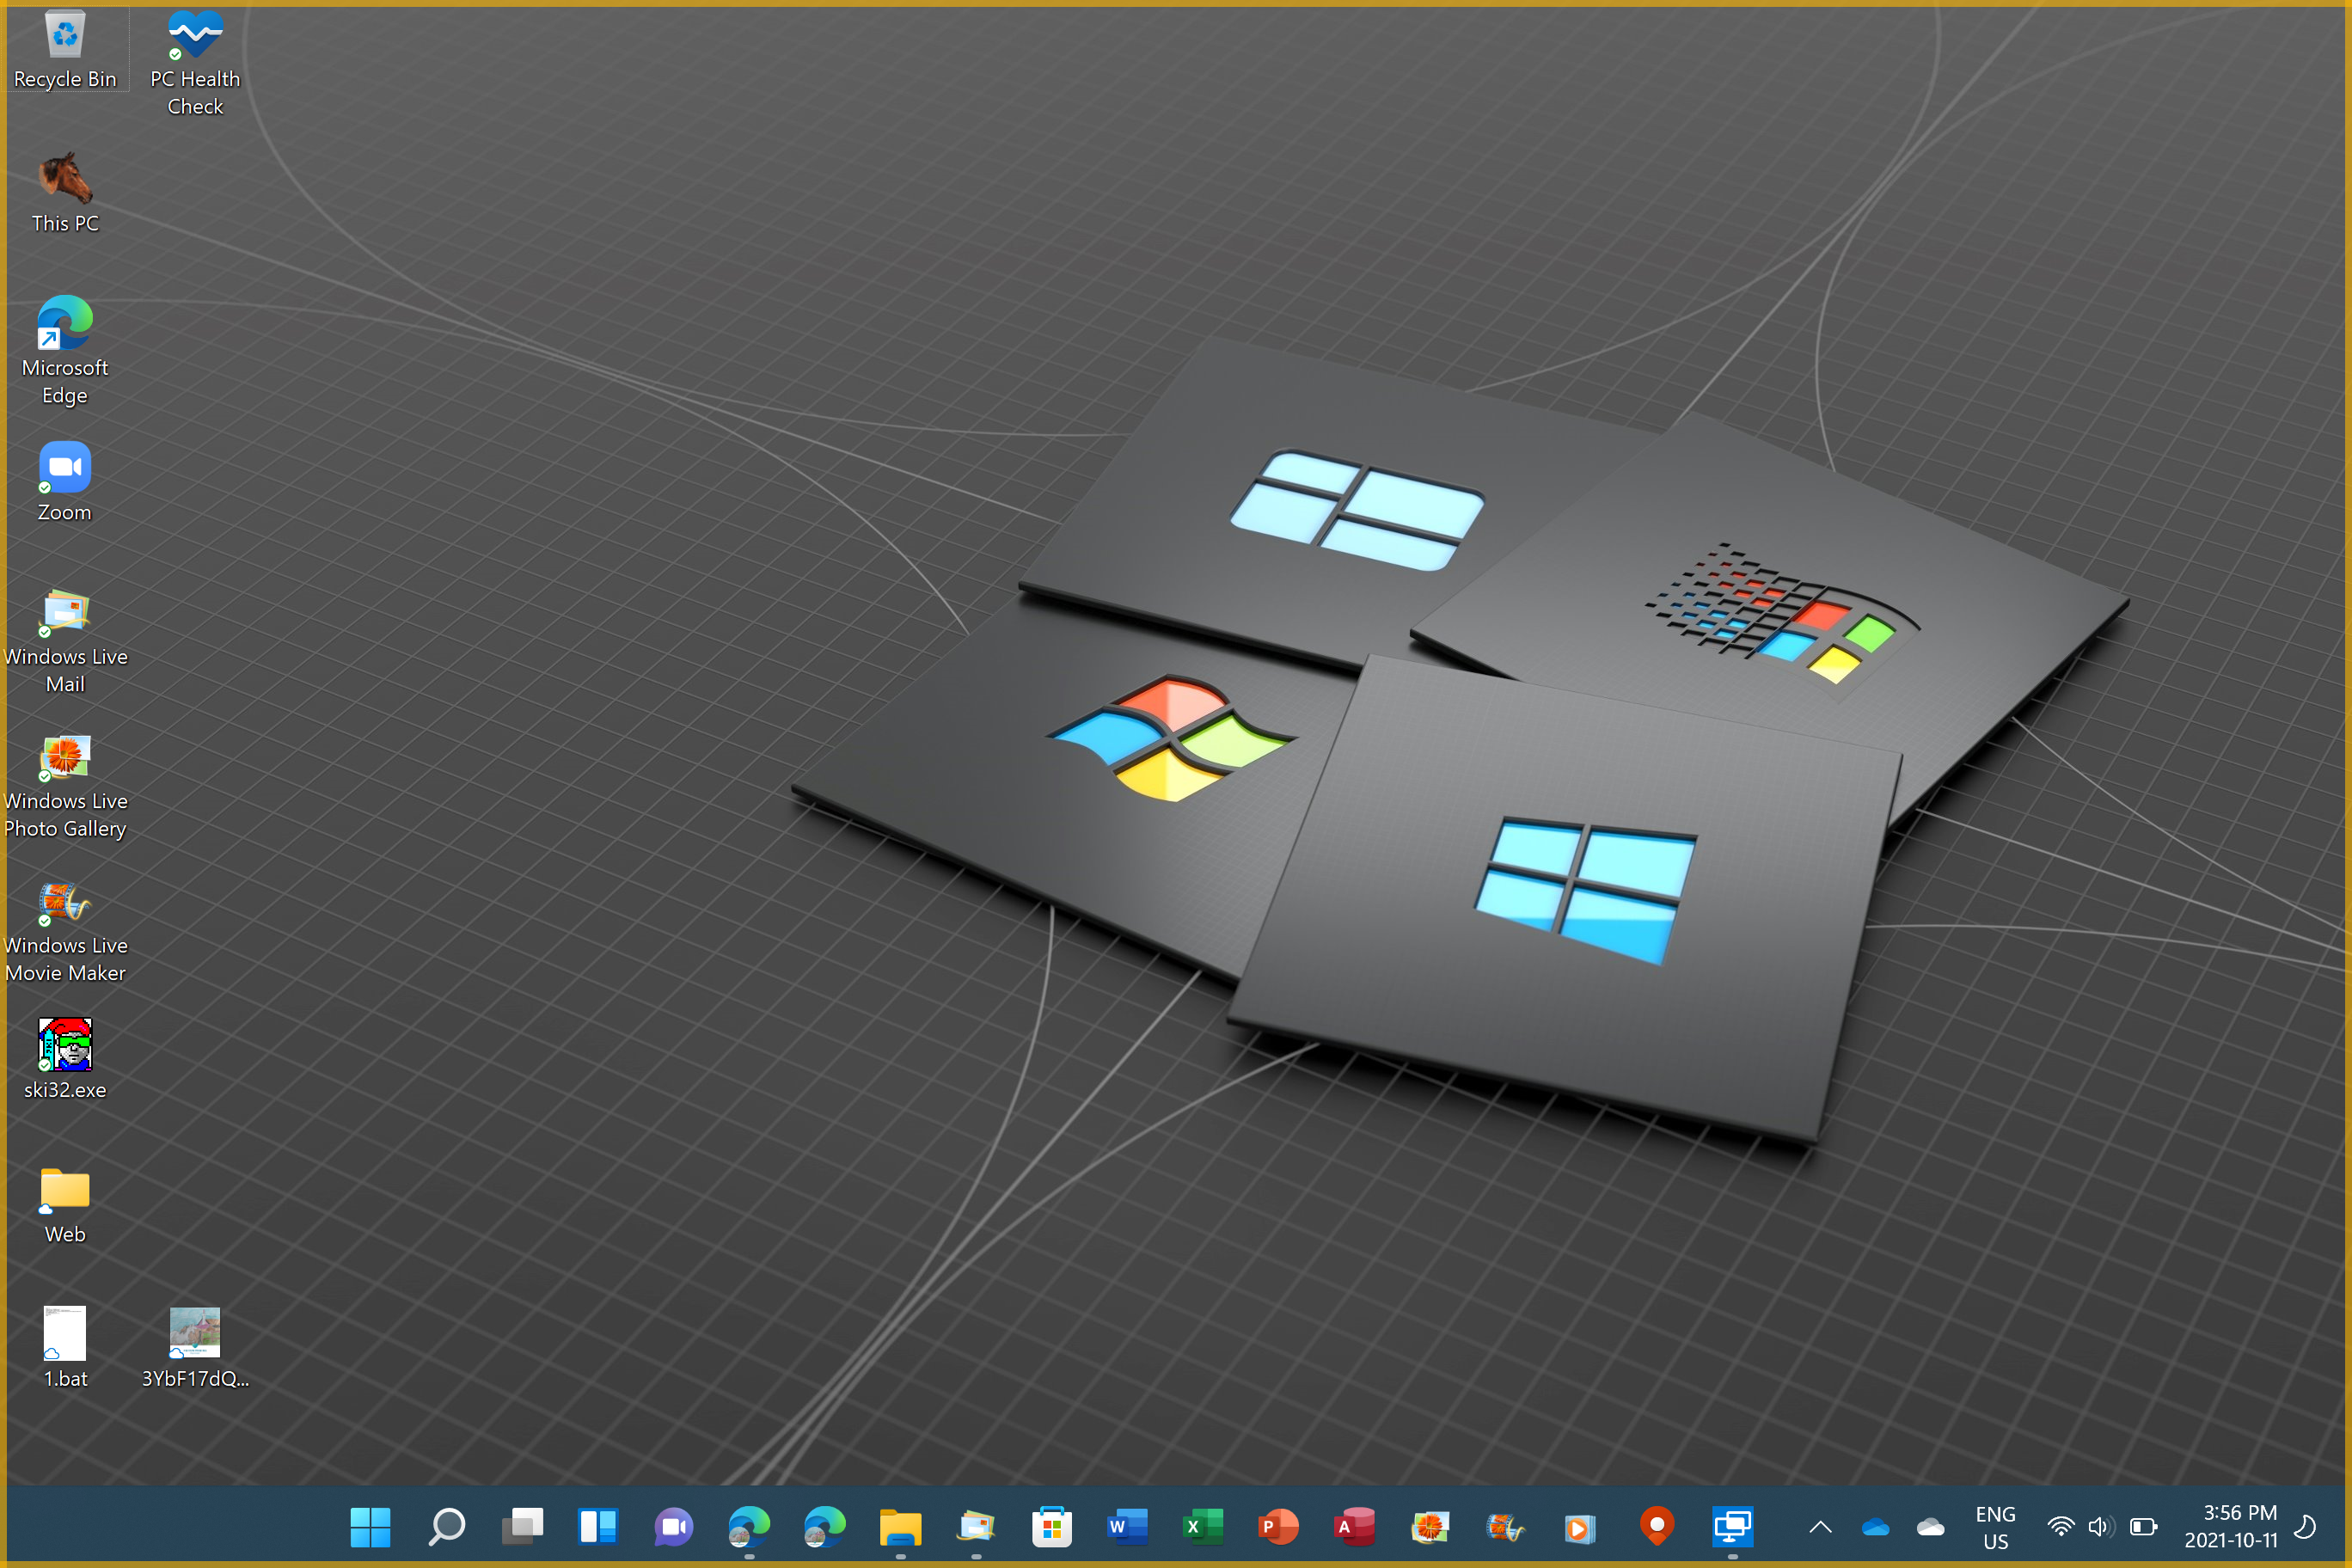Select the PC Health Check desktop icon
2352x1568 pixels.
[x=195, y=63]
